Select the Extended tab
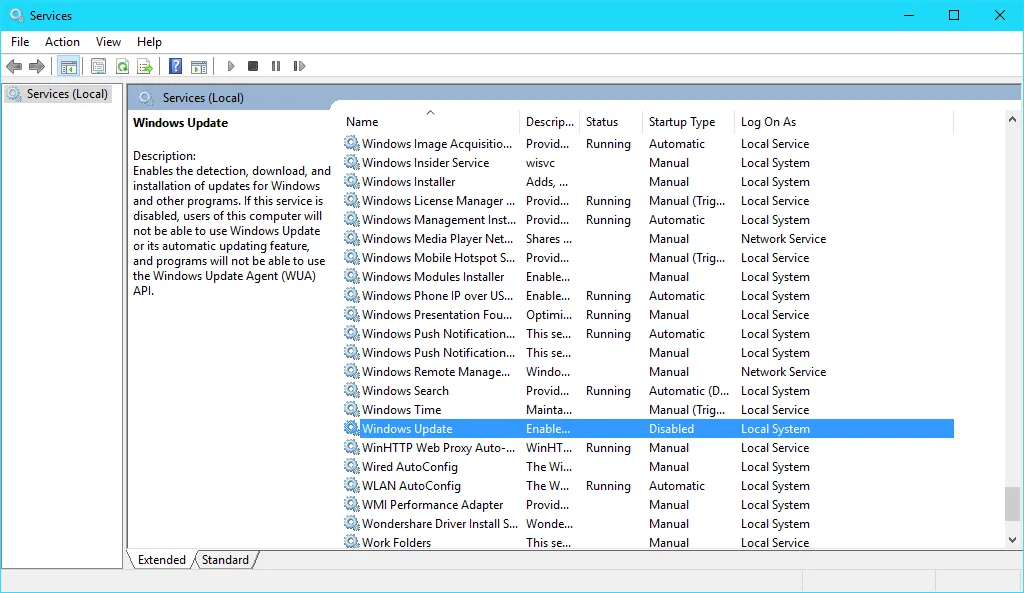The image size is (1024, 593). pyautogui.click(x=161, y=560)
